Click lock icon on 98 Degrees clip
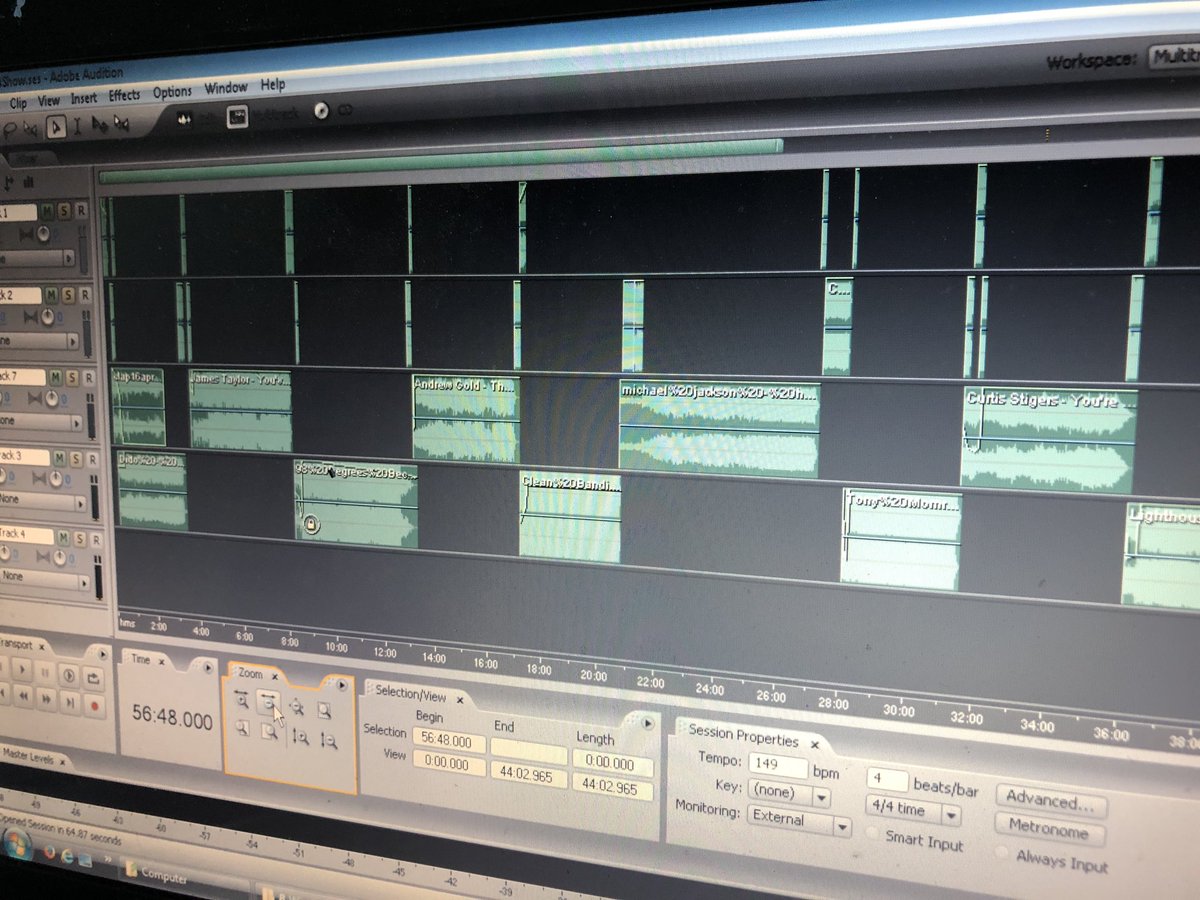The width and height of the screenshot is (1200, 900). point(311,523)
